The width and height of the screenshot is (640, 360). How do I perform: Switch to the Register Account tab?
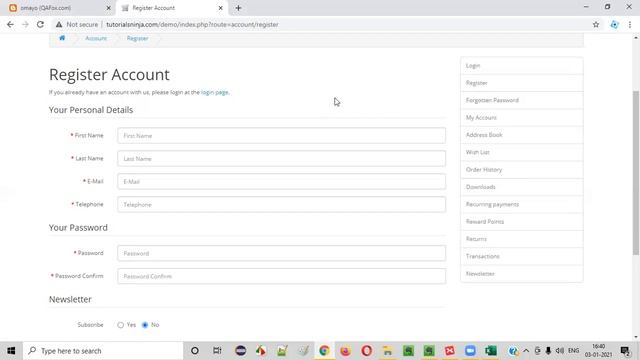[171, 8]
